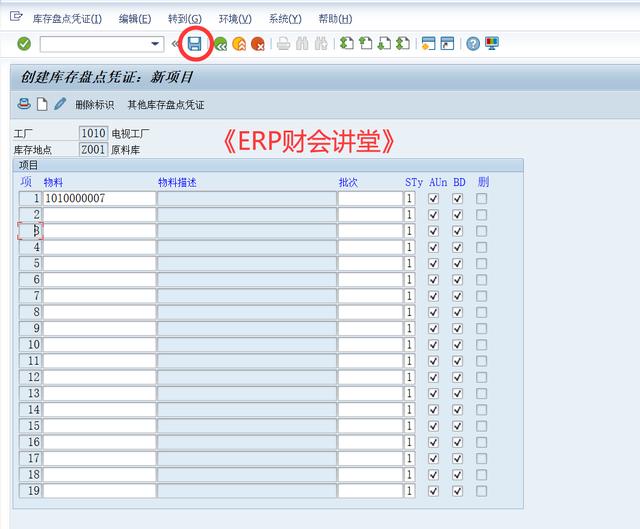Click the 批次 column header
The height and width of the screenshot is (529, 640).
click(348, 182)
